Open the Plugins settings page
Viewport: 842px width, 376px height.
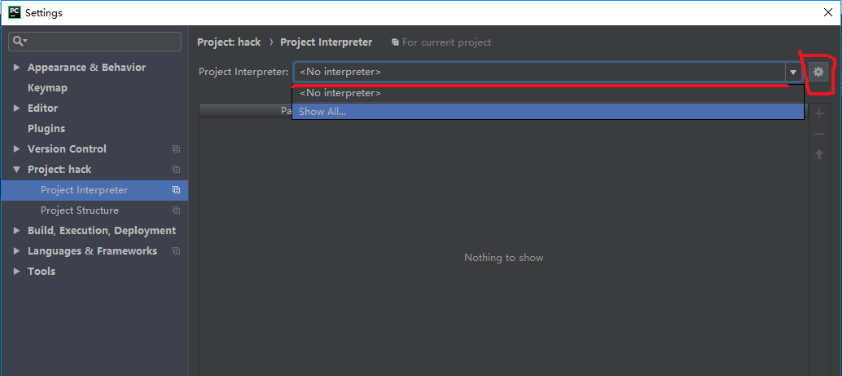pyautogui.click(x=46, y=128)
